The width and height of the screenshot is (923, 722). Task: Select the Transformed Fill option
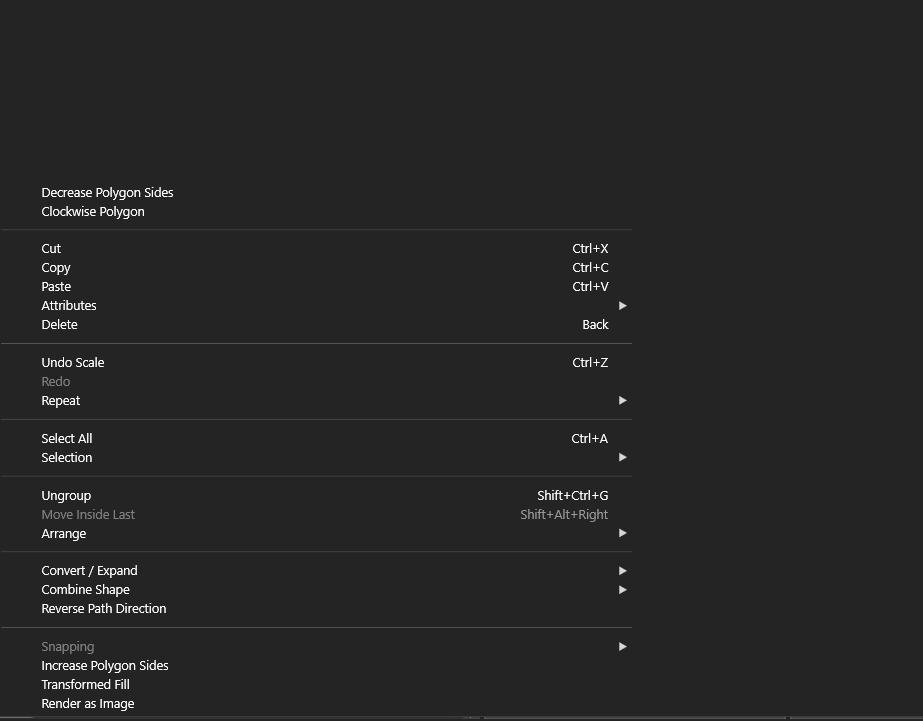pyautogui.click(x=86, y=685)
